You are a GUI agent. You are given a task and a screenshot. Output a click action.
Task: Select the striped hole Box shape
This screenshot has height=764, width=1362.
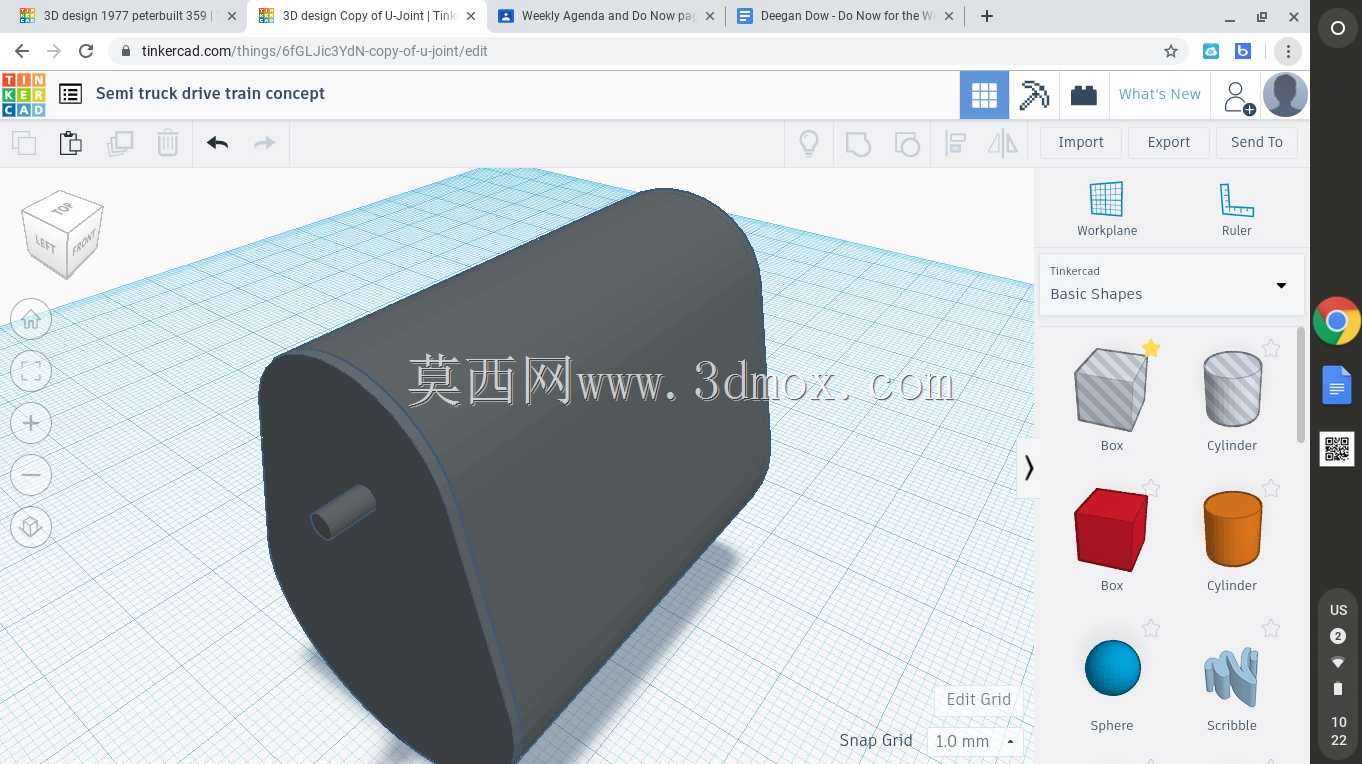click(x=1111, y=391)
